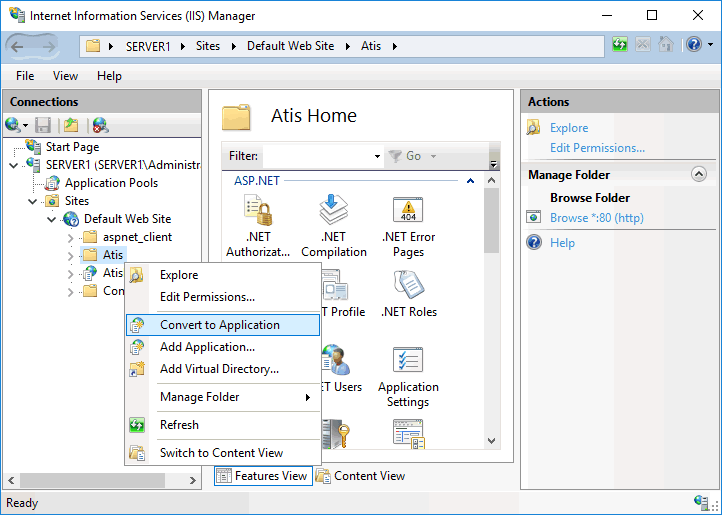Click Default Web Site in the breadcrumb

coord(291,46)
